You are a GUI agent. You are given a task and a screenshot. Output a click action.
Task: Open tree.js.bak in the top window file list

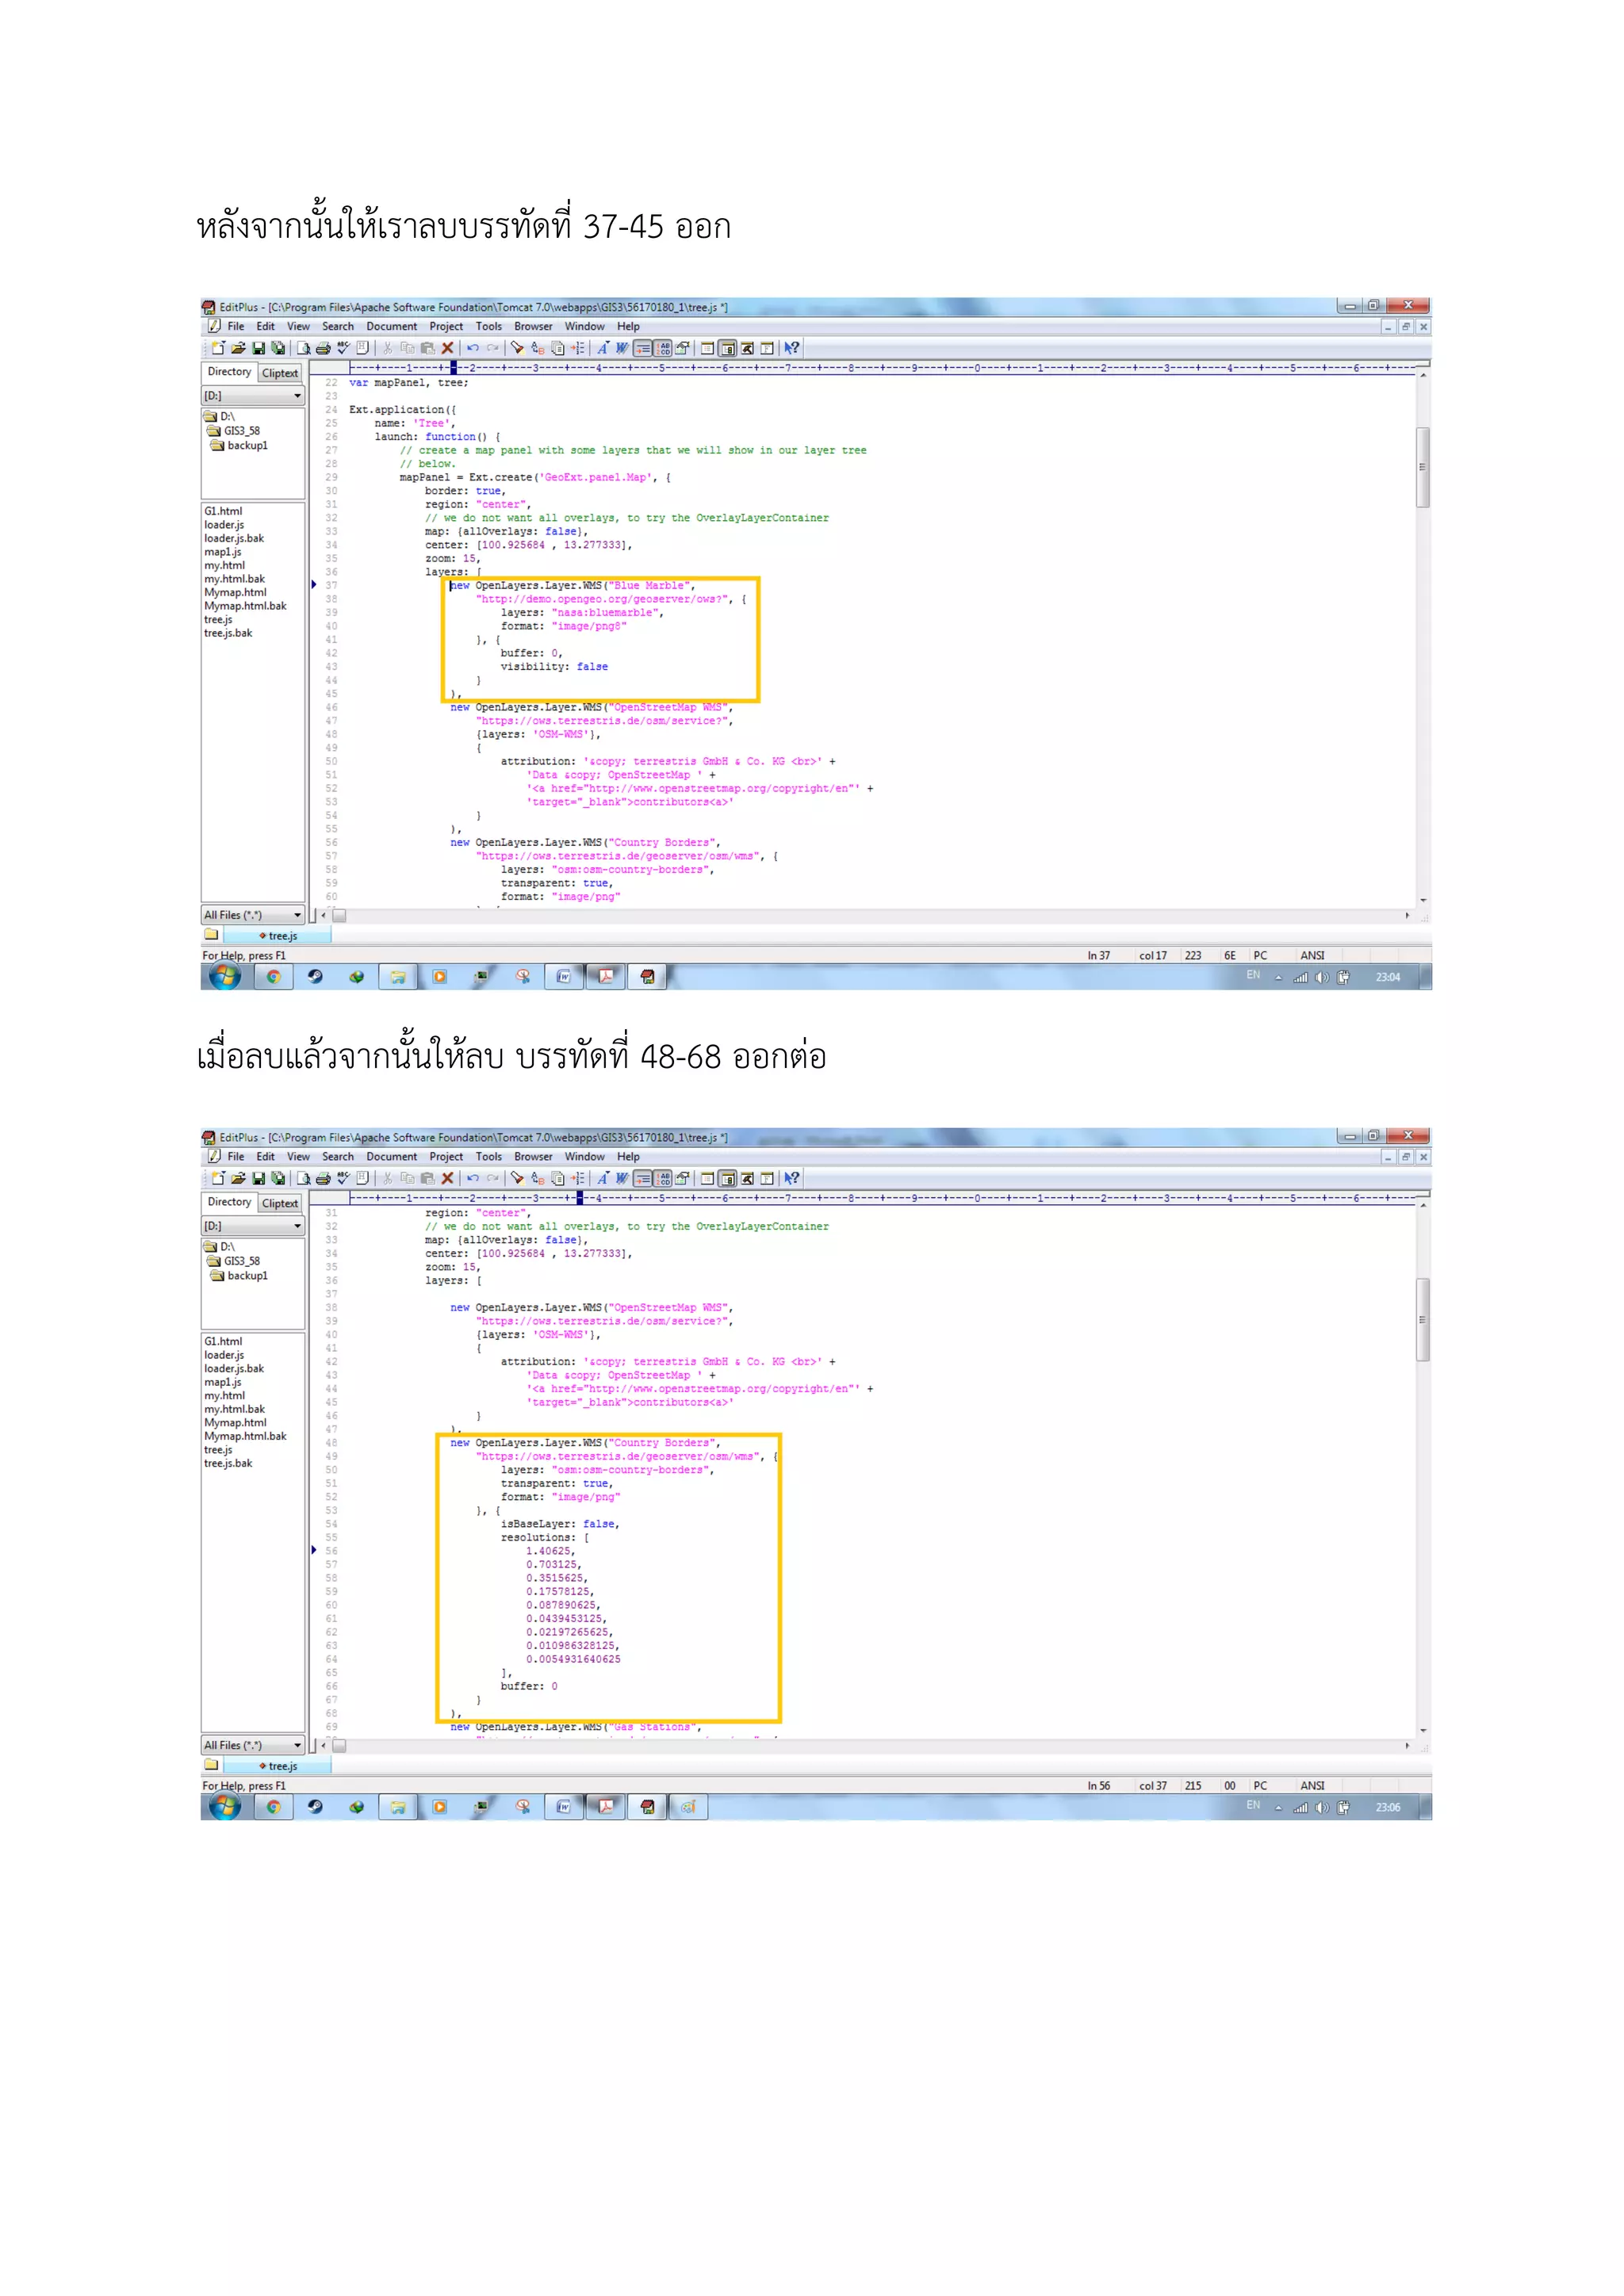(228, 633)
